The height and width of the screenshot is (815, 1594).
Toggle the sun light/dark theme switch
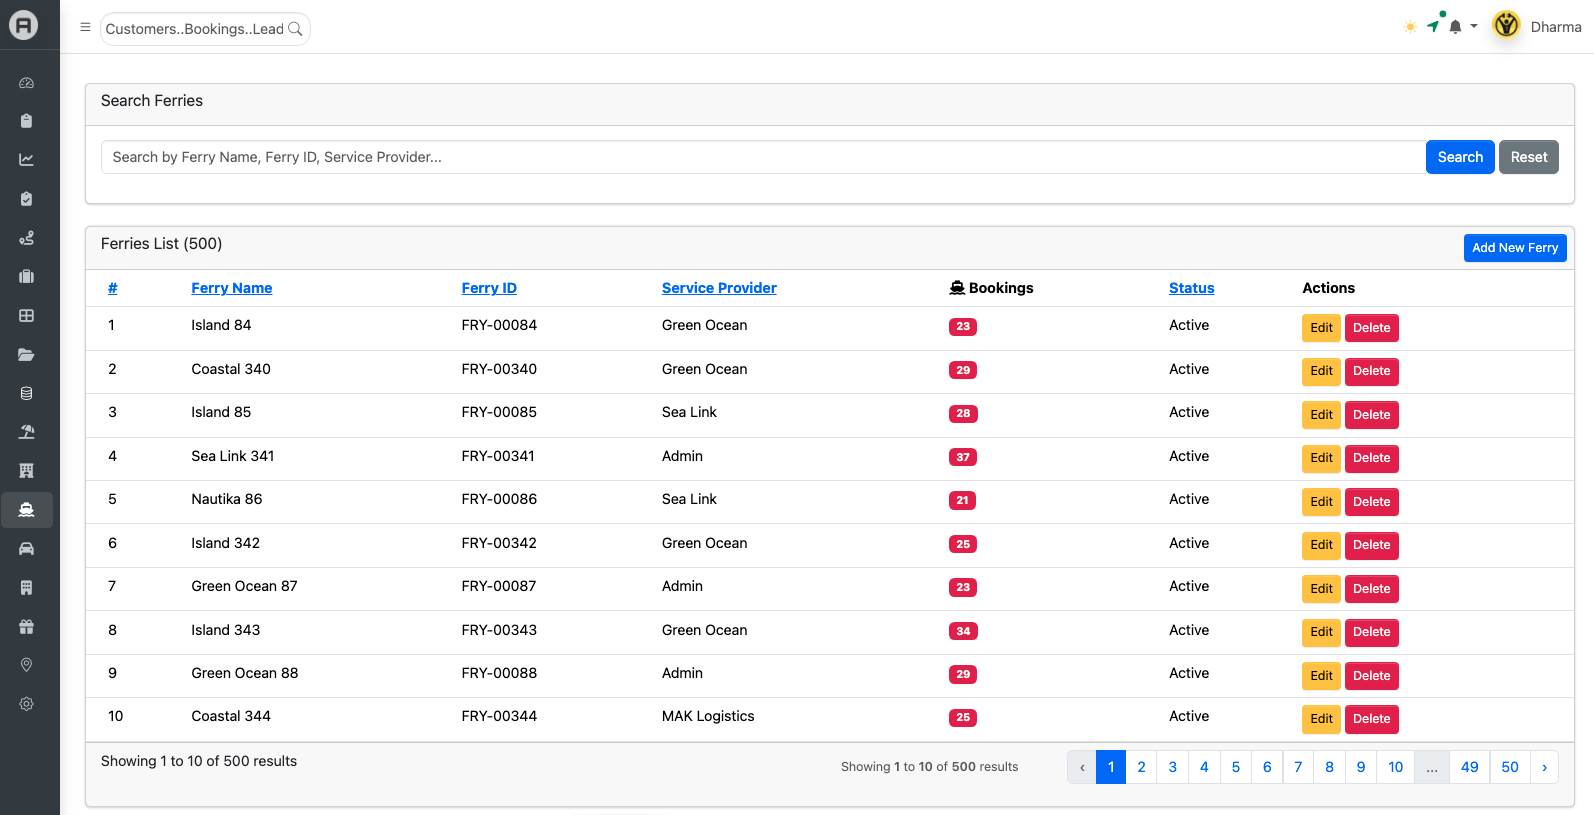pos(1410,27)
